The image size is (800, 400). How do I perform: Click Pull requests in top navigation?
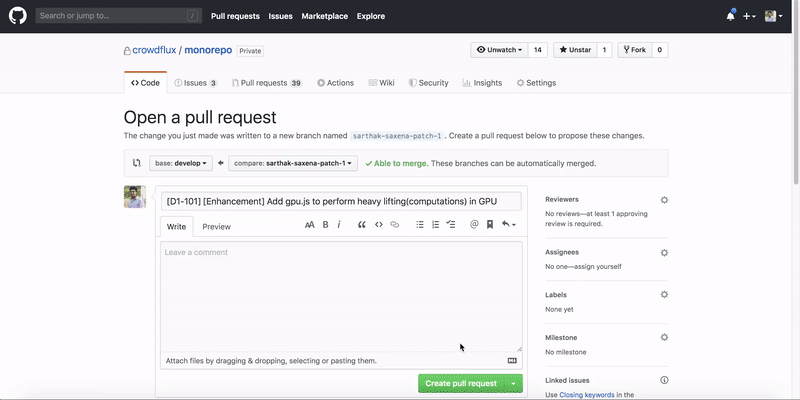(x=235, y=16)
